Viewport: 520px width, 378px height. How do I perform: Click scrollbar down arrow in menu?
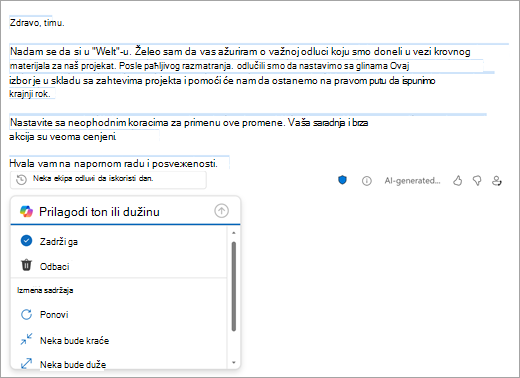tap(234, 362)
